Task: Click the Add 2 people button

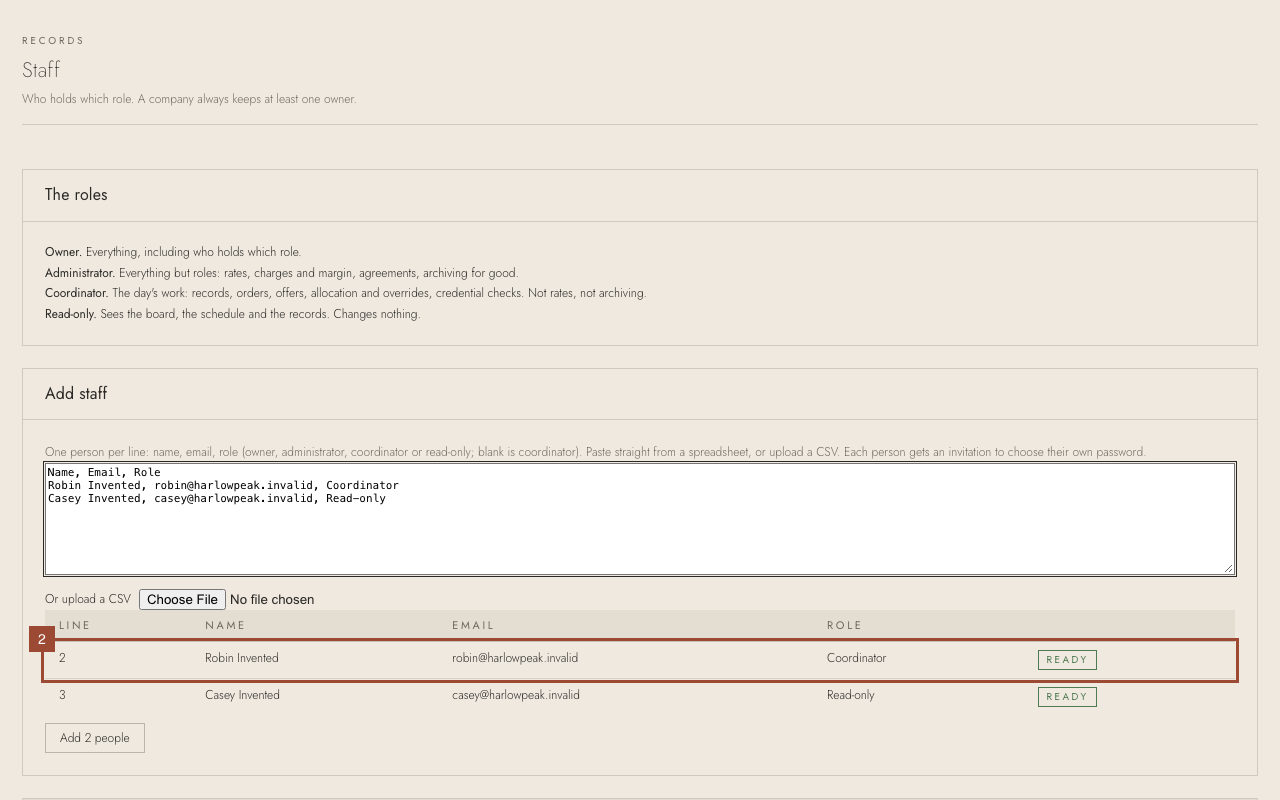Action: tap(95, 738)
